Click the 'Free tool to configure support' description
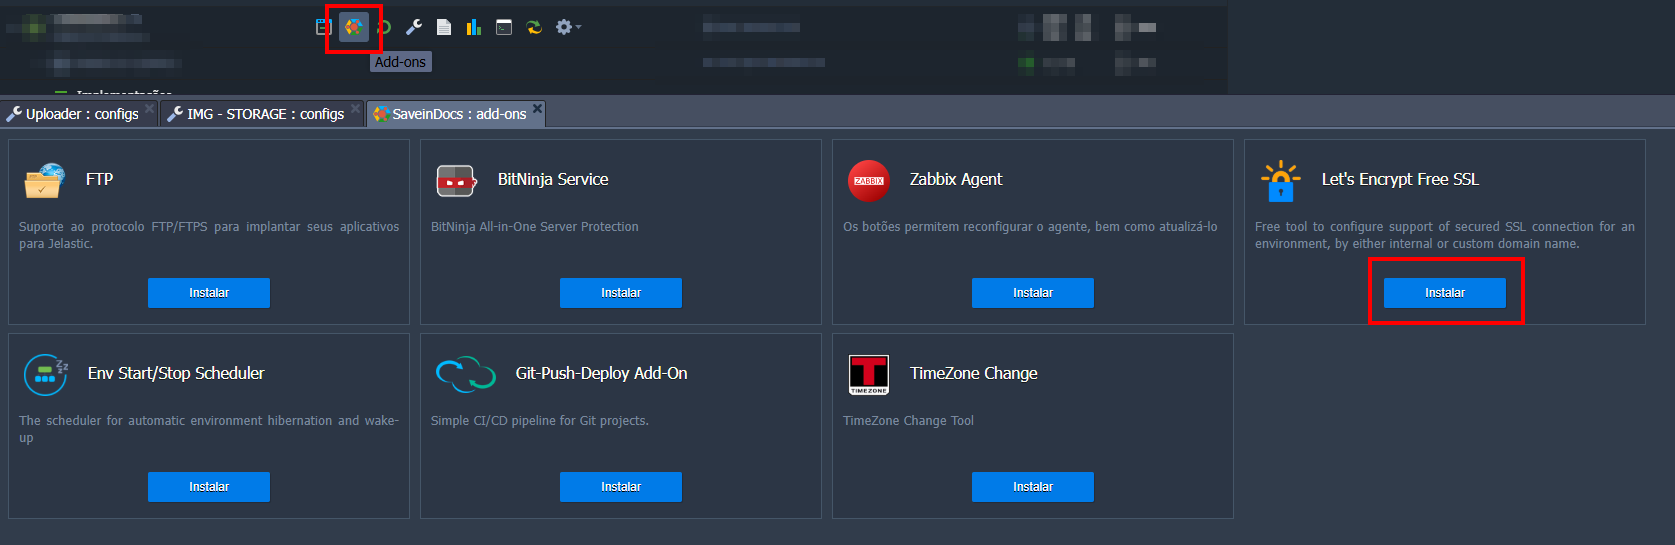This screenshot has width=1675, height=545. [x=1445, y=235]
